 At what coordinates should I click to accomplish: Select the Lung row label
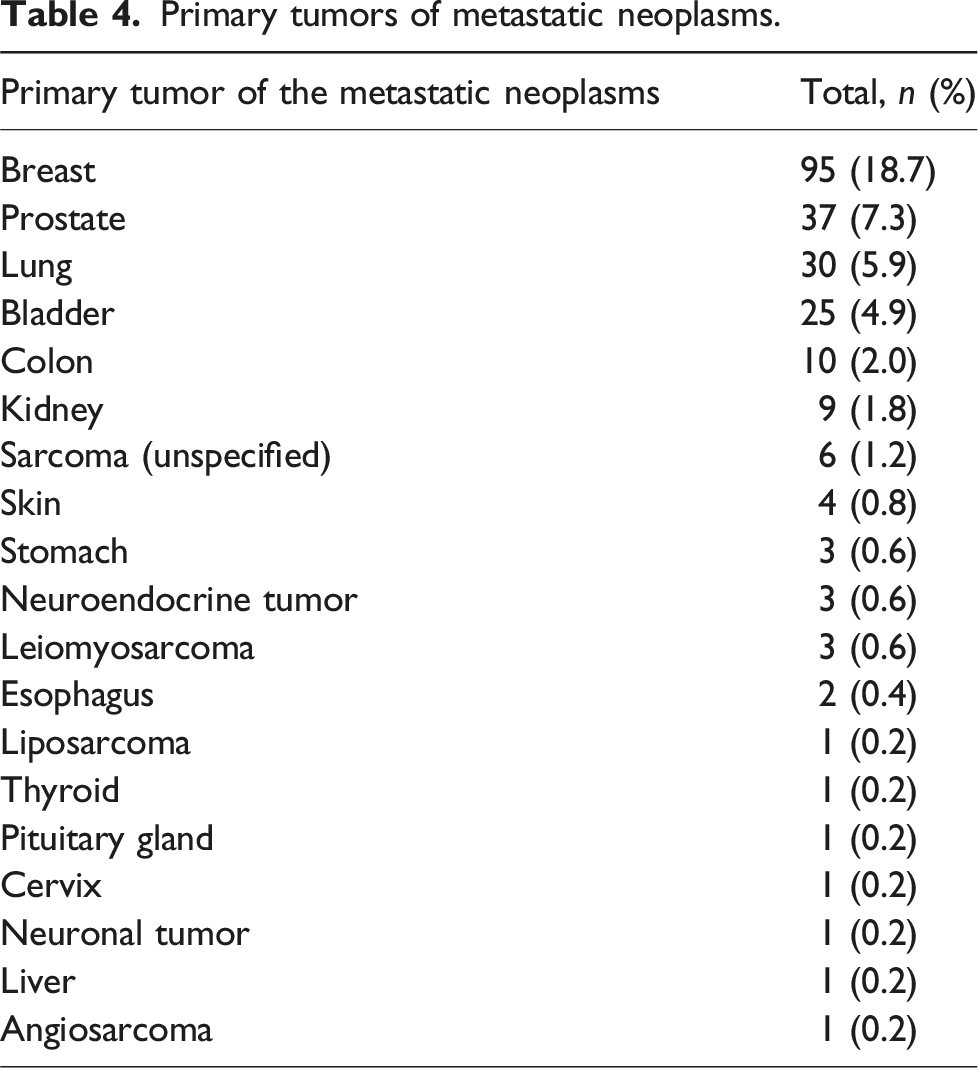(37, 267)
